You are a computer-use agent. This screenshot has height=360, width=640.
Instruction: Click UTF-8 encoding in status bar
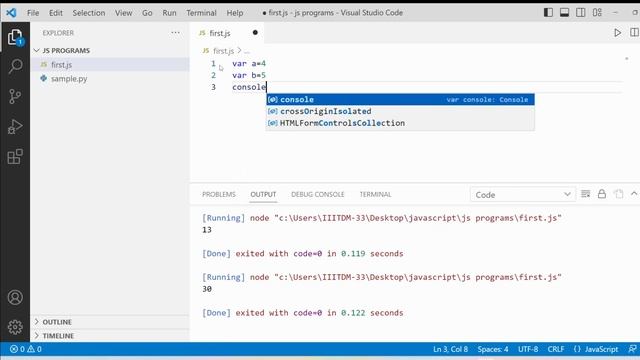click(528, 349)
